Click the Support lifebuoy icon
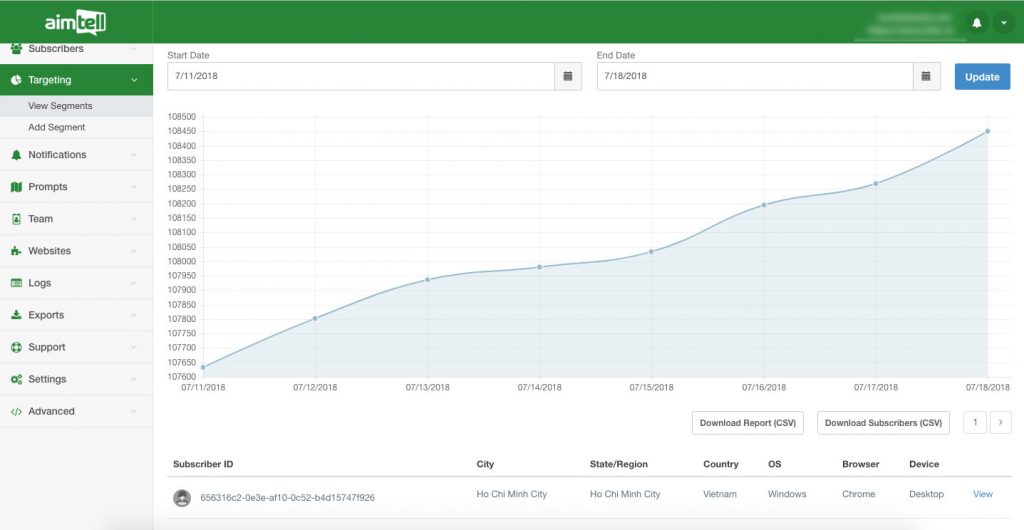This screenshot has height=530, width=1024. point(16,347)
